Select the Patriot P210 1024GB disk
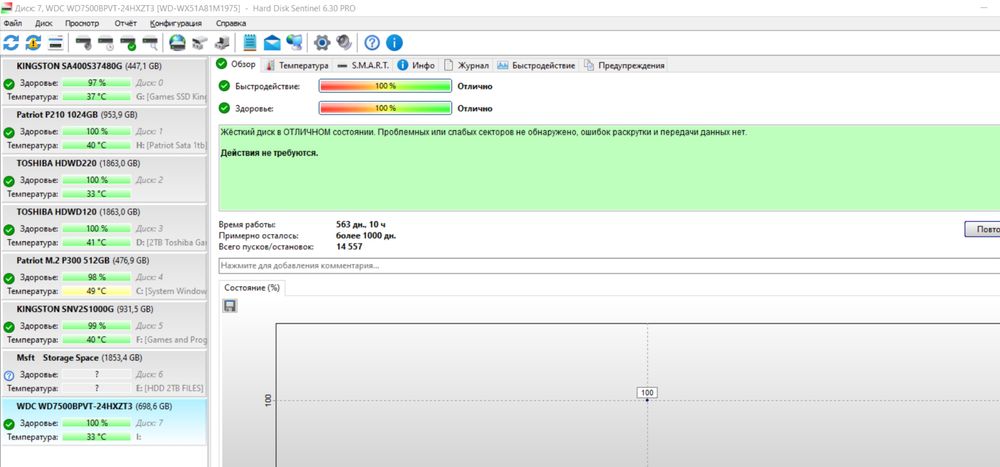Screen dimensions: 1000x467 click(105, 130)
